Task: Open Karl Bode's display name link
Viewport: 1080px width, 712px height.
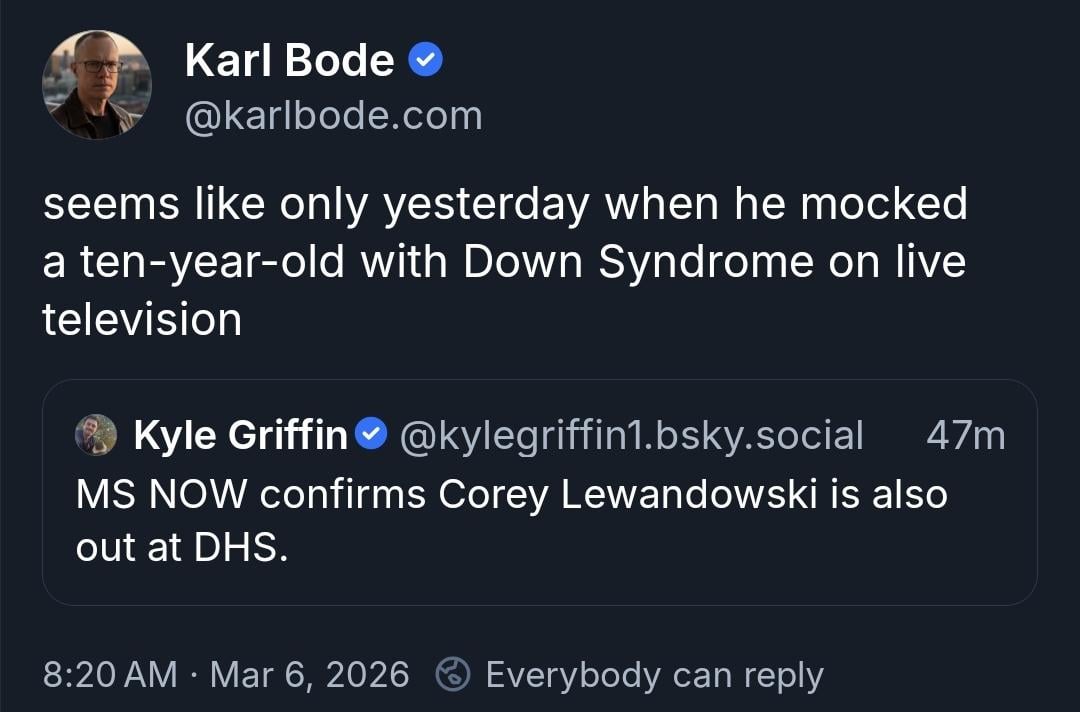Action: click(x=289, y=61)
